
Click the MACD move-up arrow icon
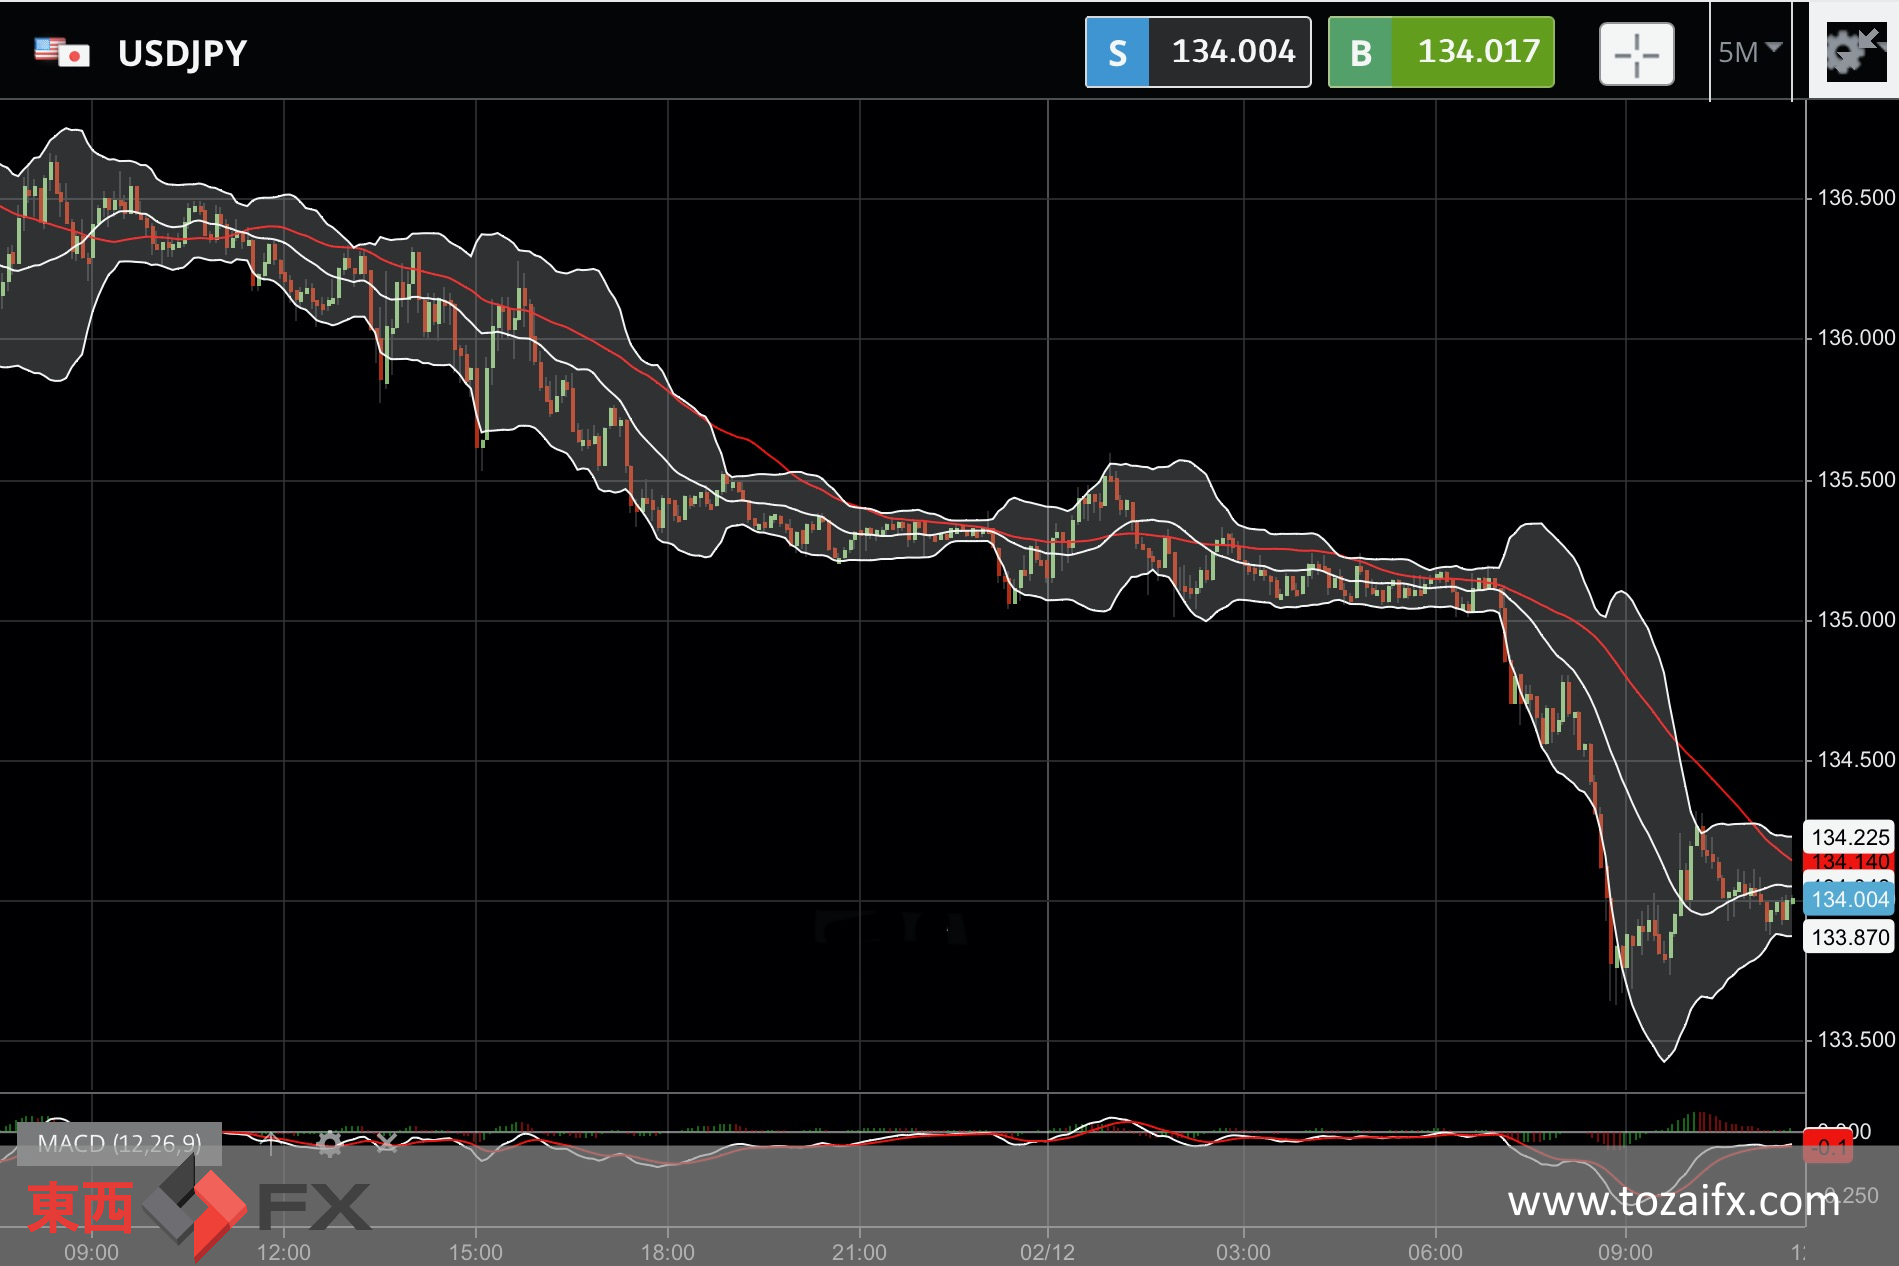point(270,1143)
